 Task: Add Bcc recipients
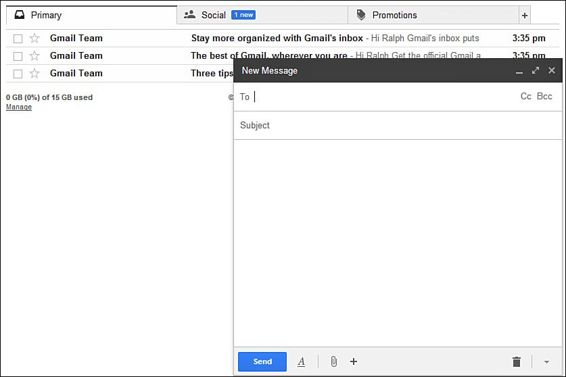click(x=544, y=96)
